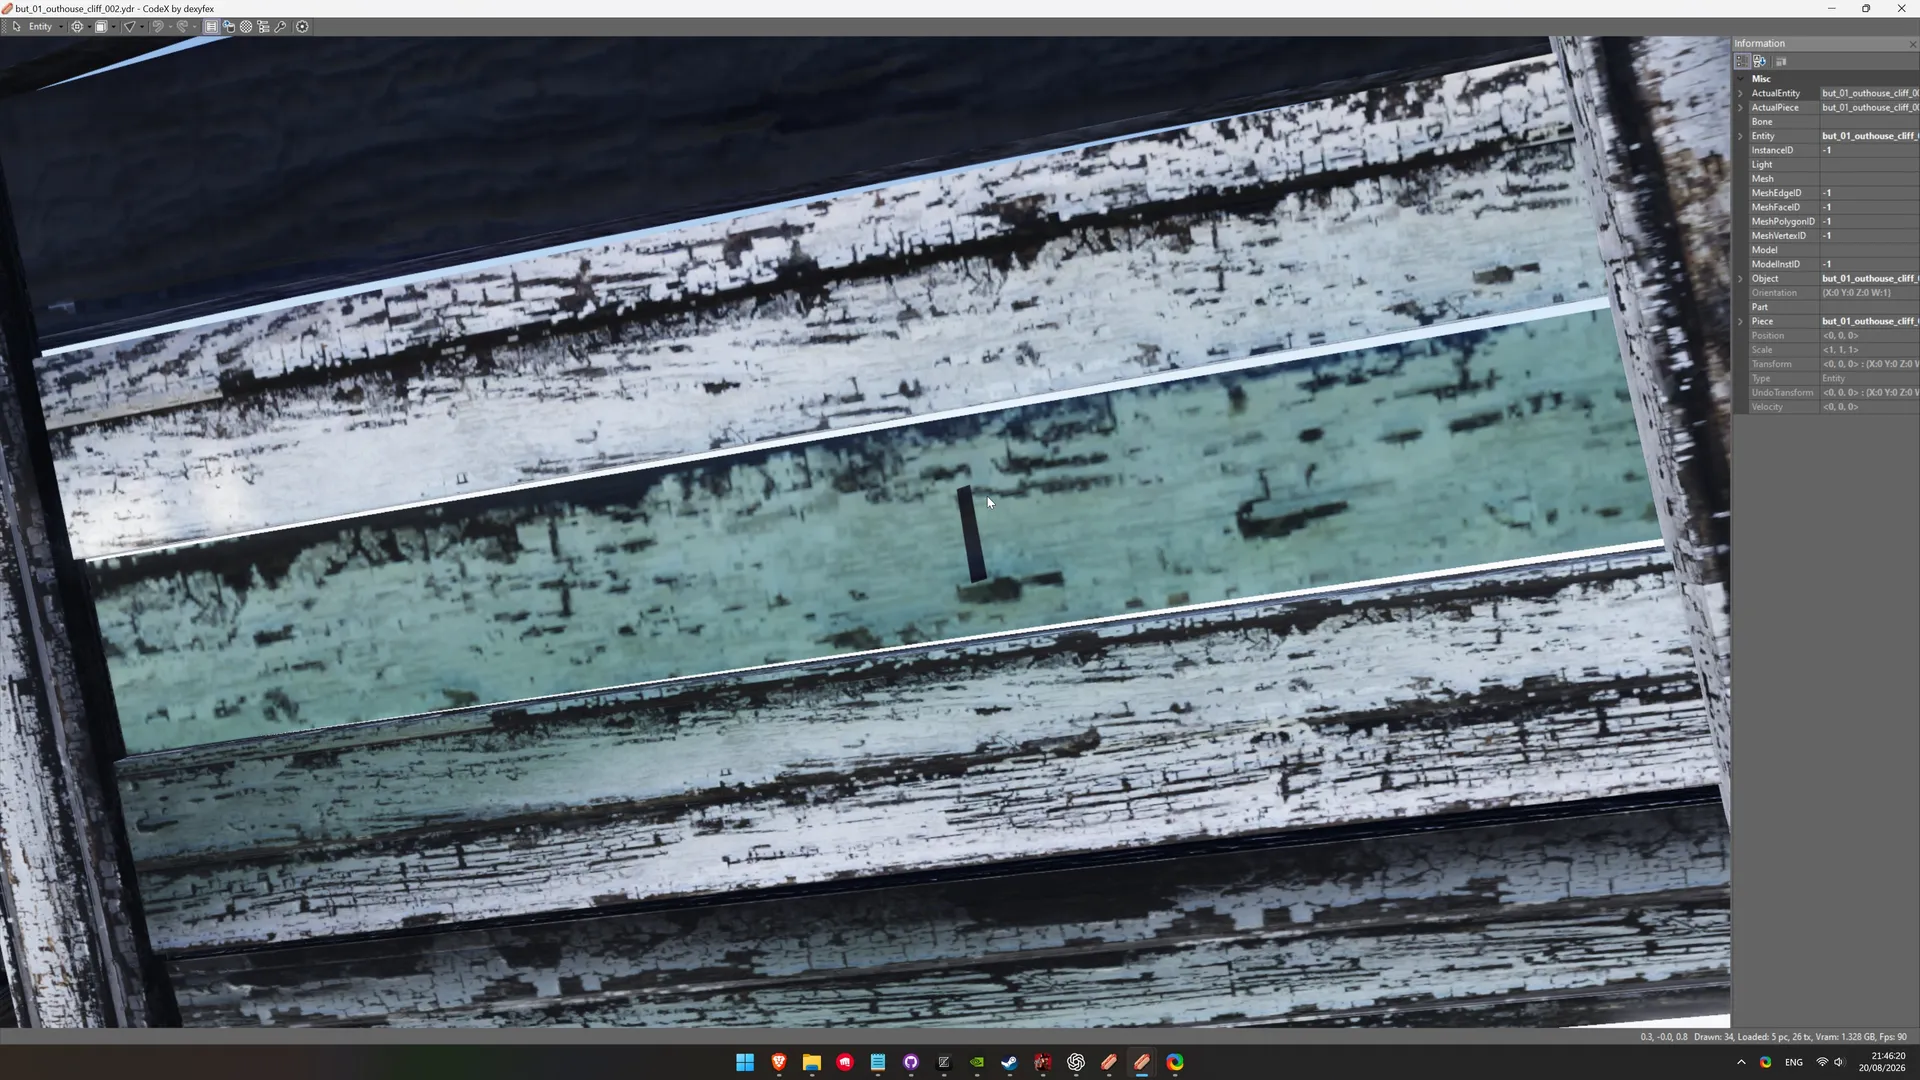Viewport: 1920px width, 1080px height.
Task: Expand the ActualPiece property row
Action: click(1740, 107)
